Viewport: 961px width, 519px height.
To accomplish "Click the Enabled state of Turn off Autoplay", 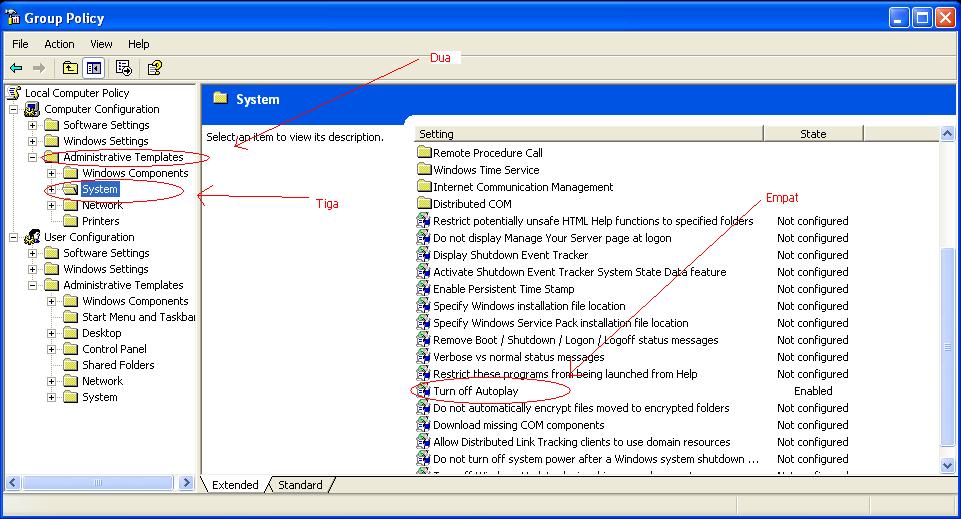I will pyautogui.click(x=813, y=391).
